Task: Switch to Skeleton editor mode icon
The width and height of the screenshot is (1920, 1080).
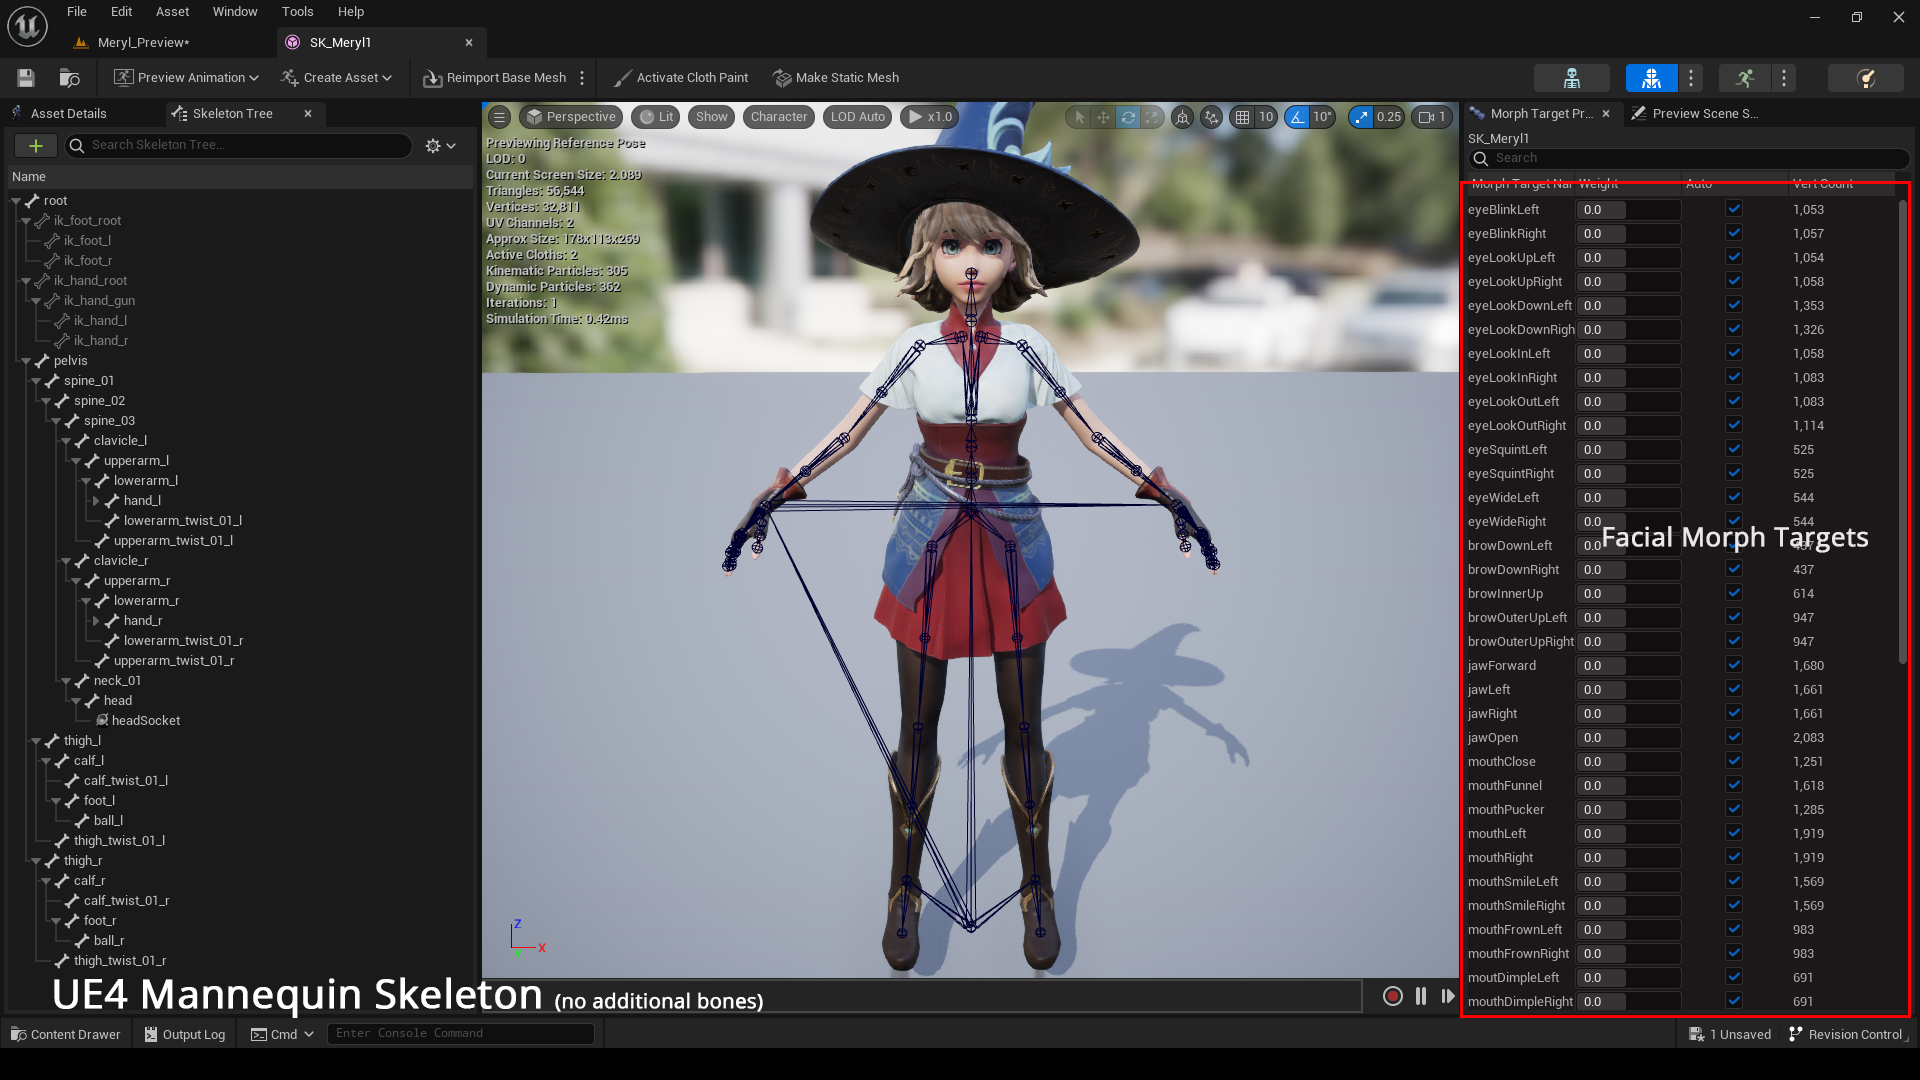Action: point(1571,78)
